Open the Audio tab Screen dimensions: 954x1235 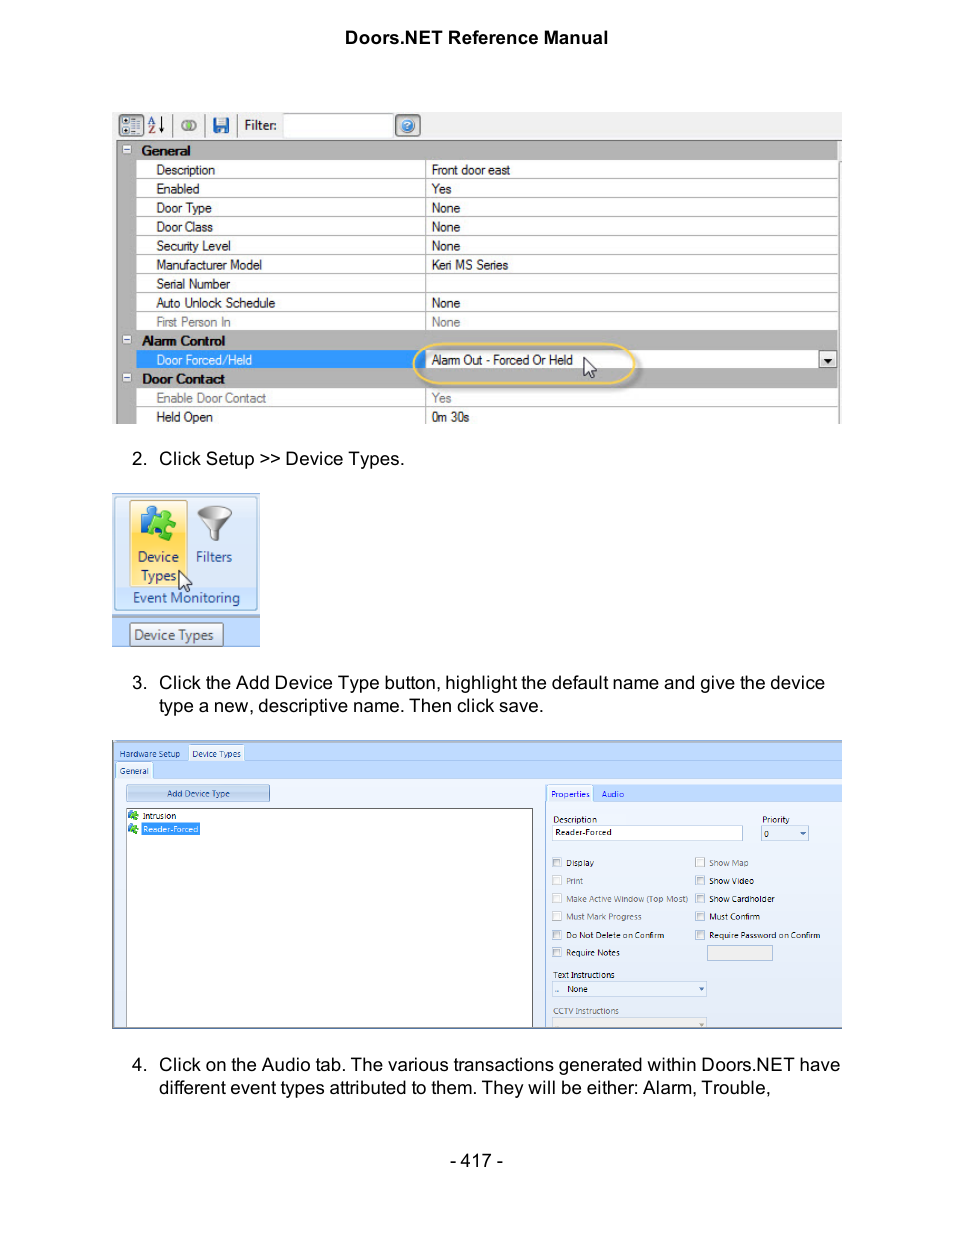click(613, 794)
